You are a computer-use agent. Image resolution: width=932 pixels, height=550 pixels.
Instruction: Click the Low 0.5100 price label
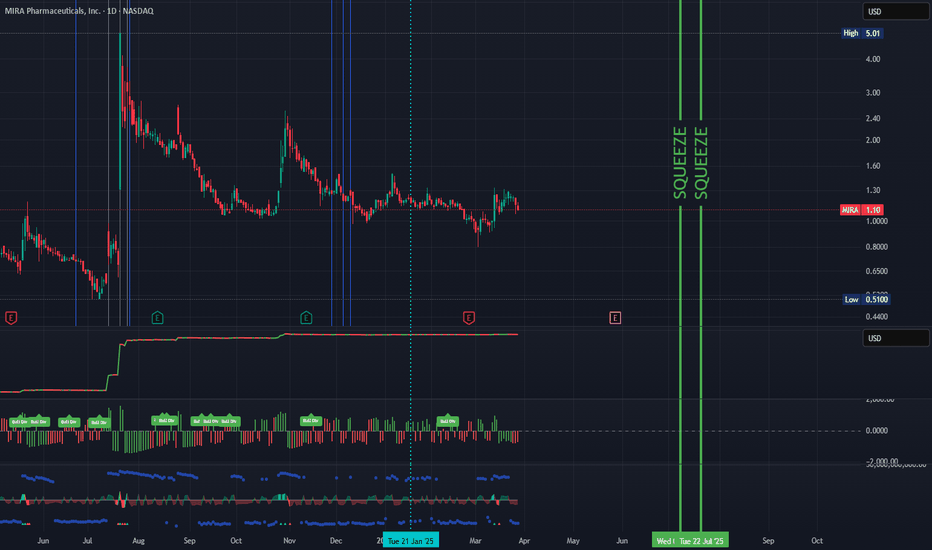pyautogui.click(x=866, y=299)
